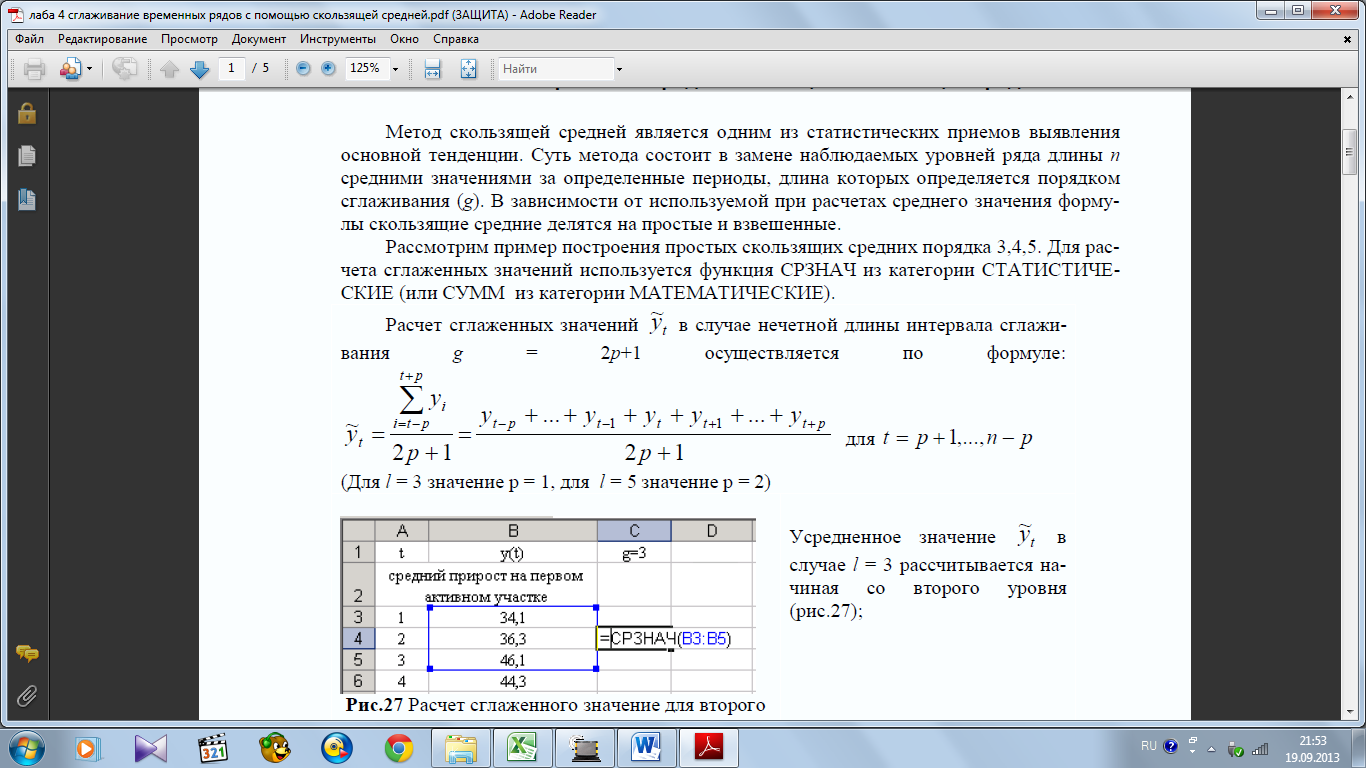Click the Print icon in toolbar
This screenshot has height=768, width=1366.
(35, 69)
